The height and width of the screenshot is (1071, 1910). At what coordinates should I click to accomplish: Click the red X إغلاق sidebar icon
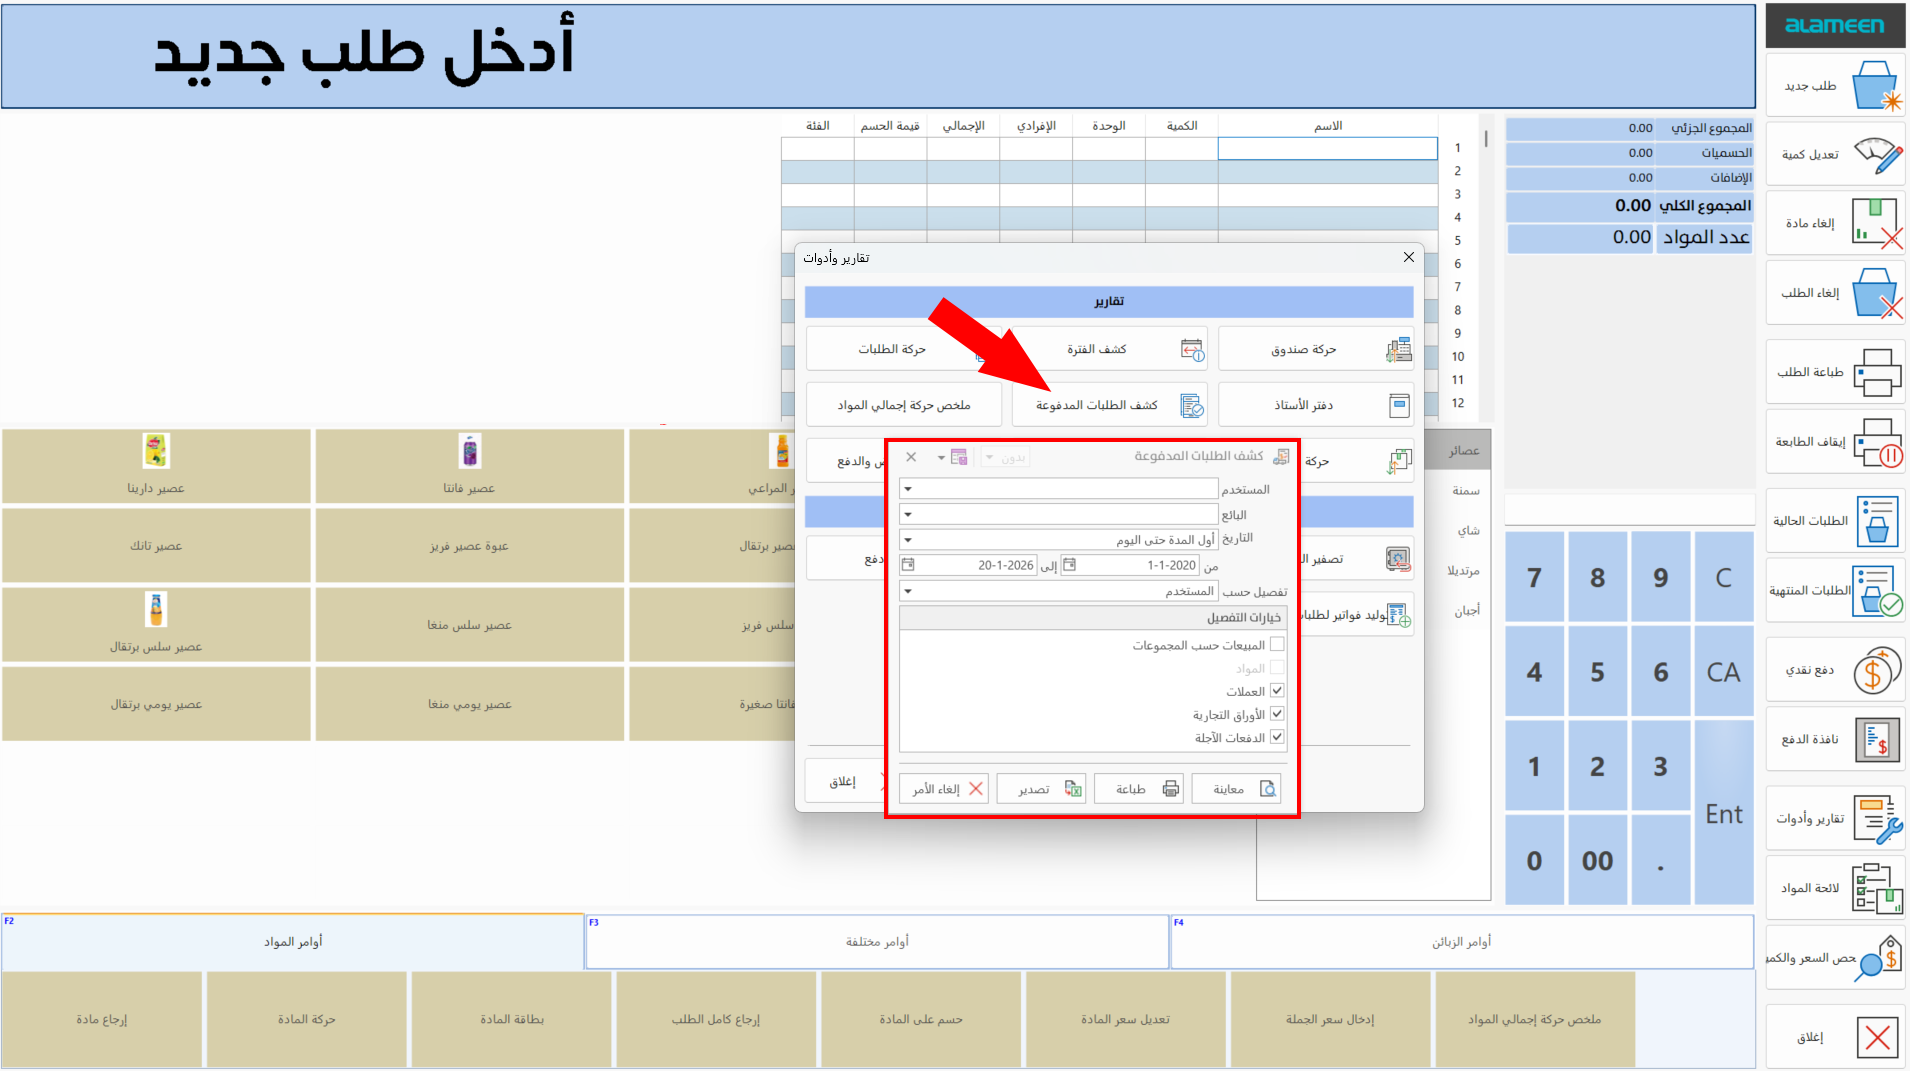click(1877, 1037)
